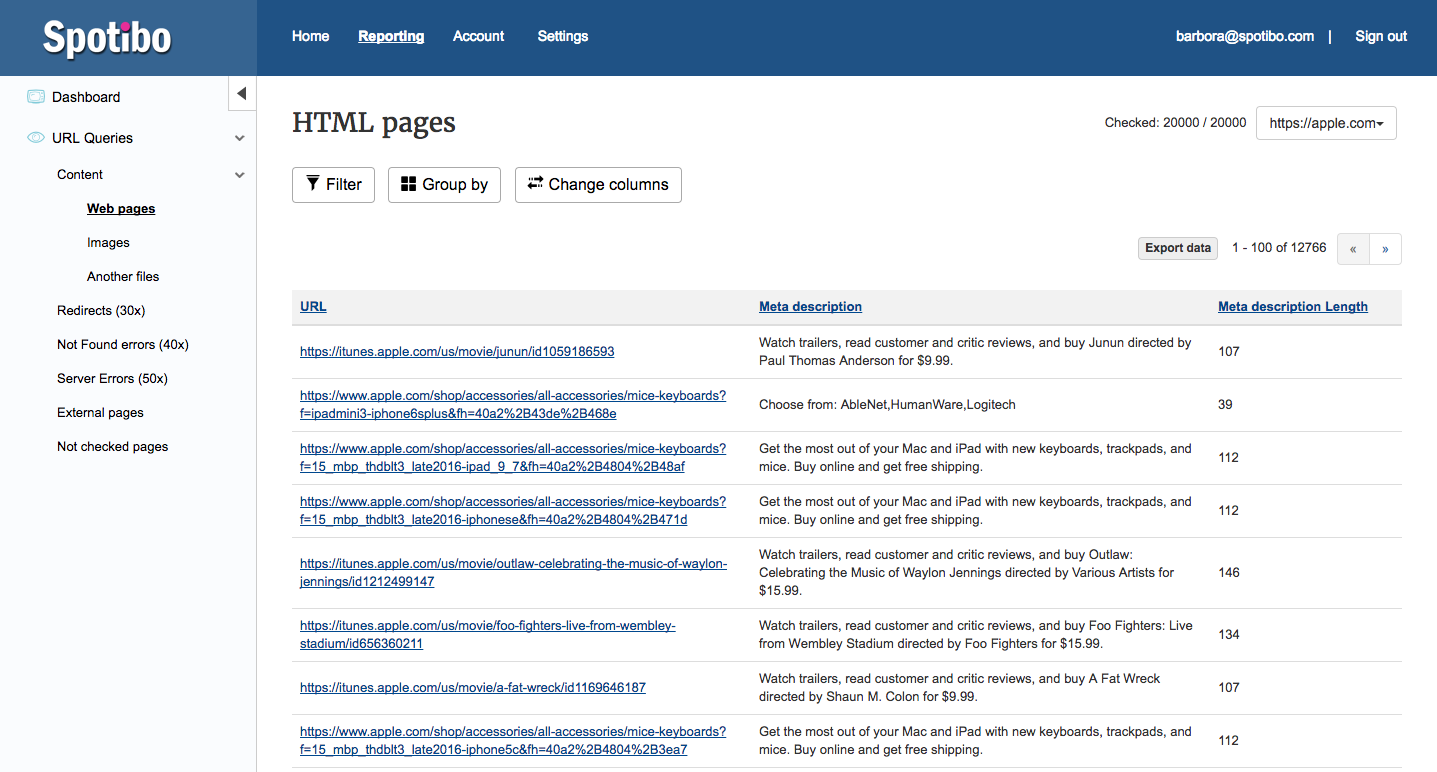Open the late2016-iphone5c mice-keyboards URL

513,741
